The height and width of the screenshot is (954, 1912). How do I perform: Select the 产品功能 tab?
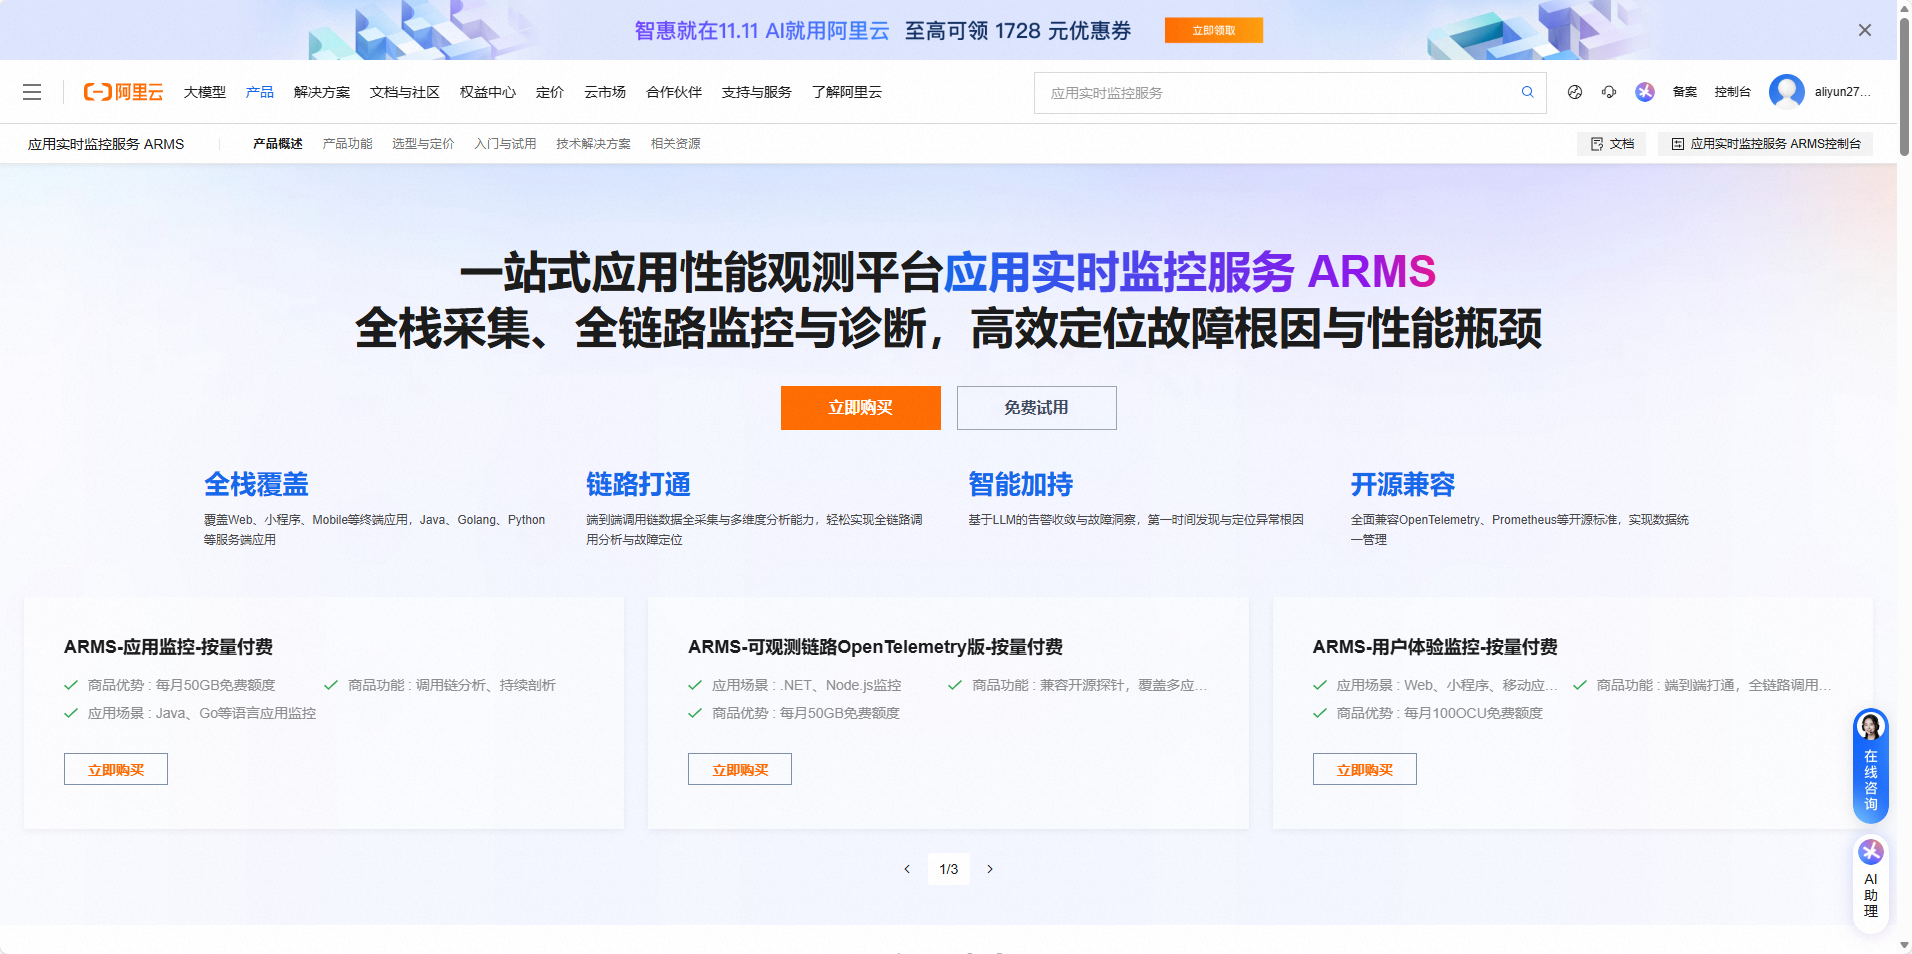[347, 144]
